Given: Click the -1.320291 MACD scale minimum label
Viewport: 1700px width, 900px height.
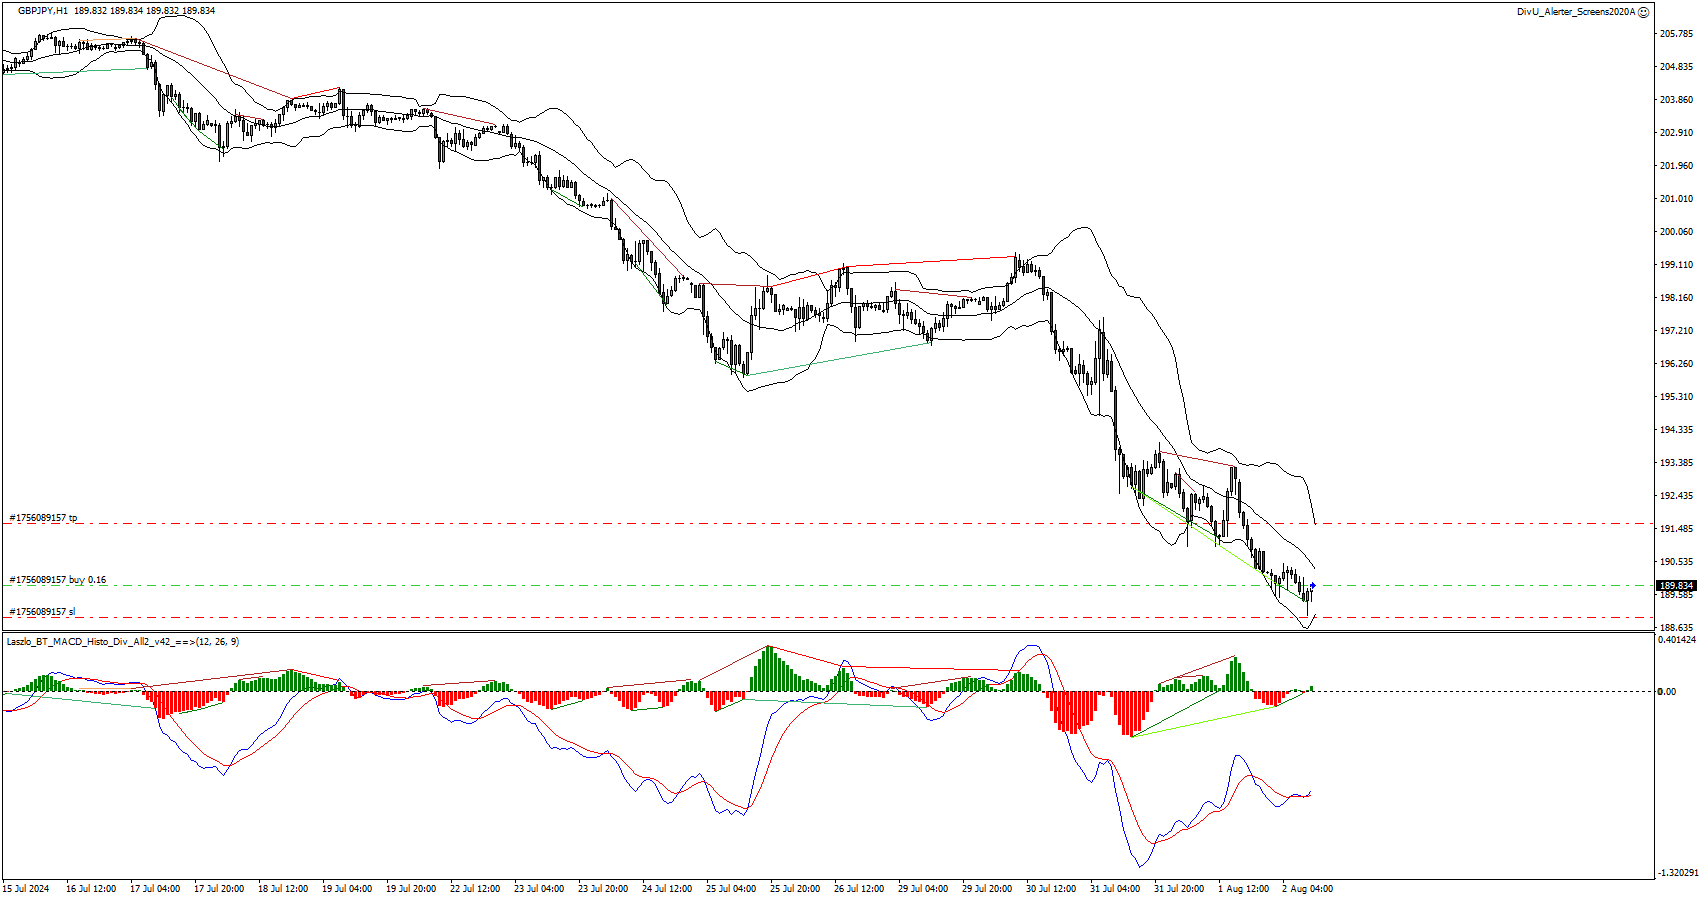Looking at the screenshot, I should pyautogui.click(x=1677, y=873).
